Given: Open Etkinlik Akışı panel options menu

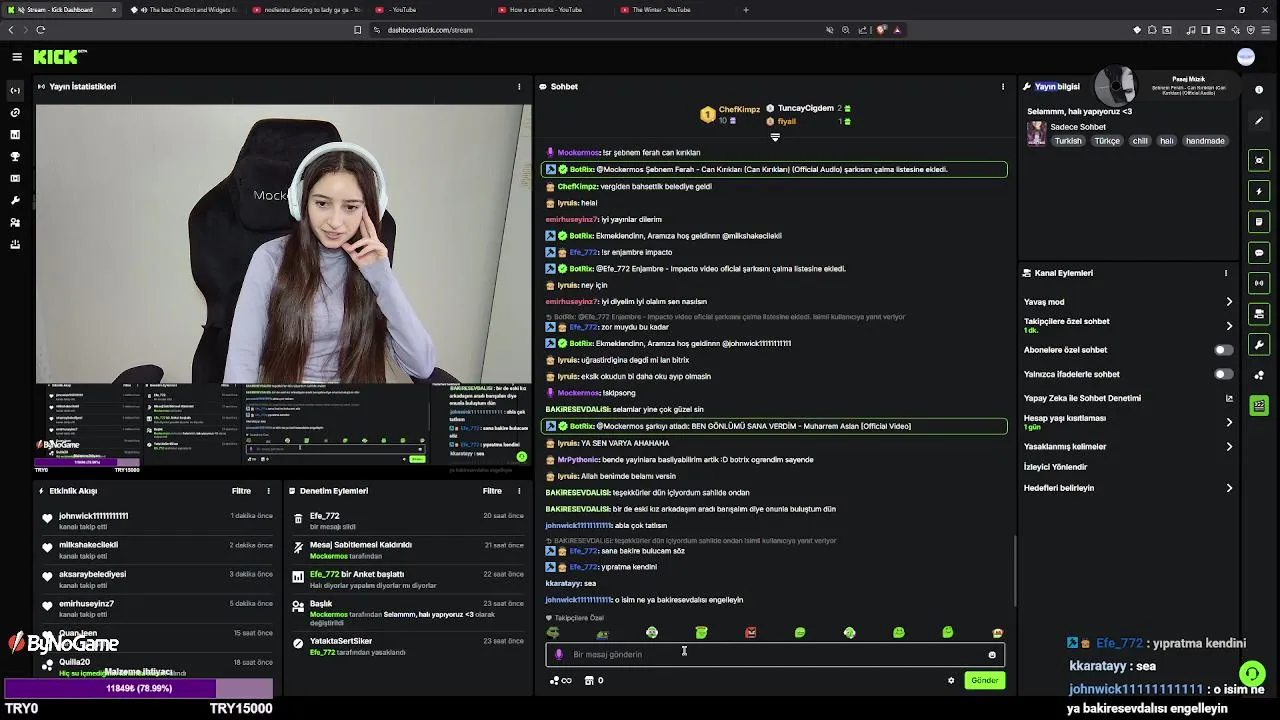Looking at the screenshot, I should click(268, 491).
